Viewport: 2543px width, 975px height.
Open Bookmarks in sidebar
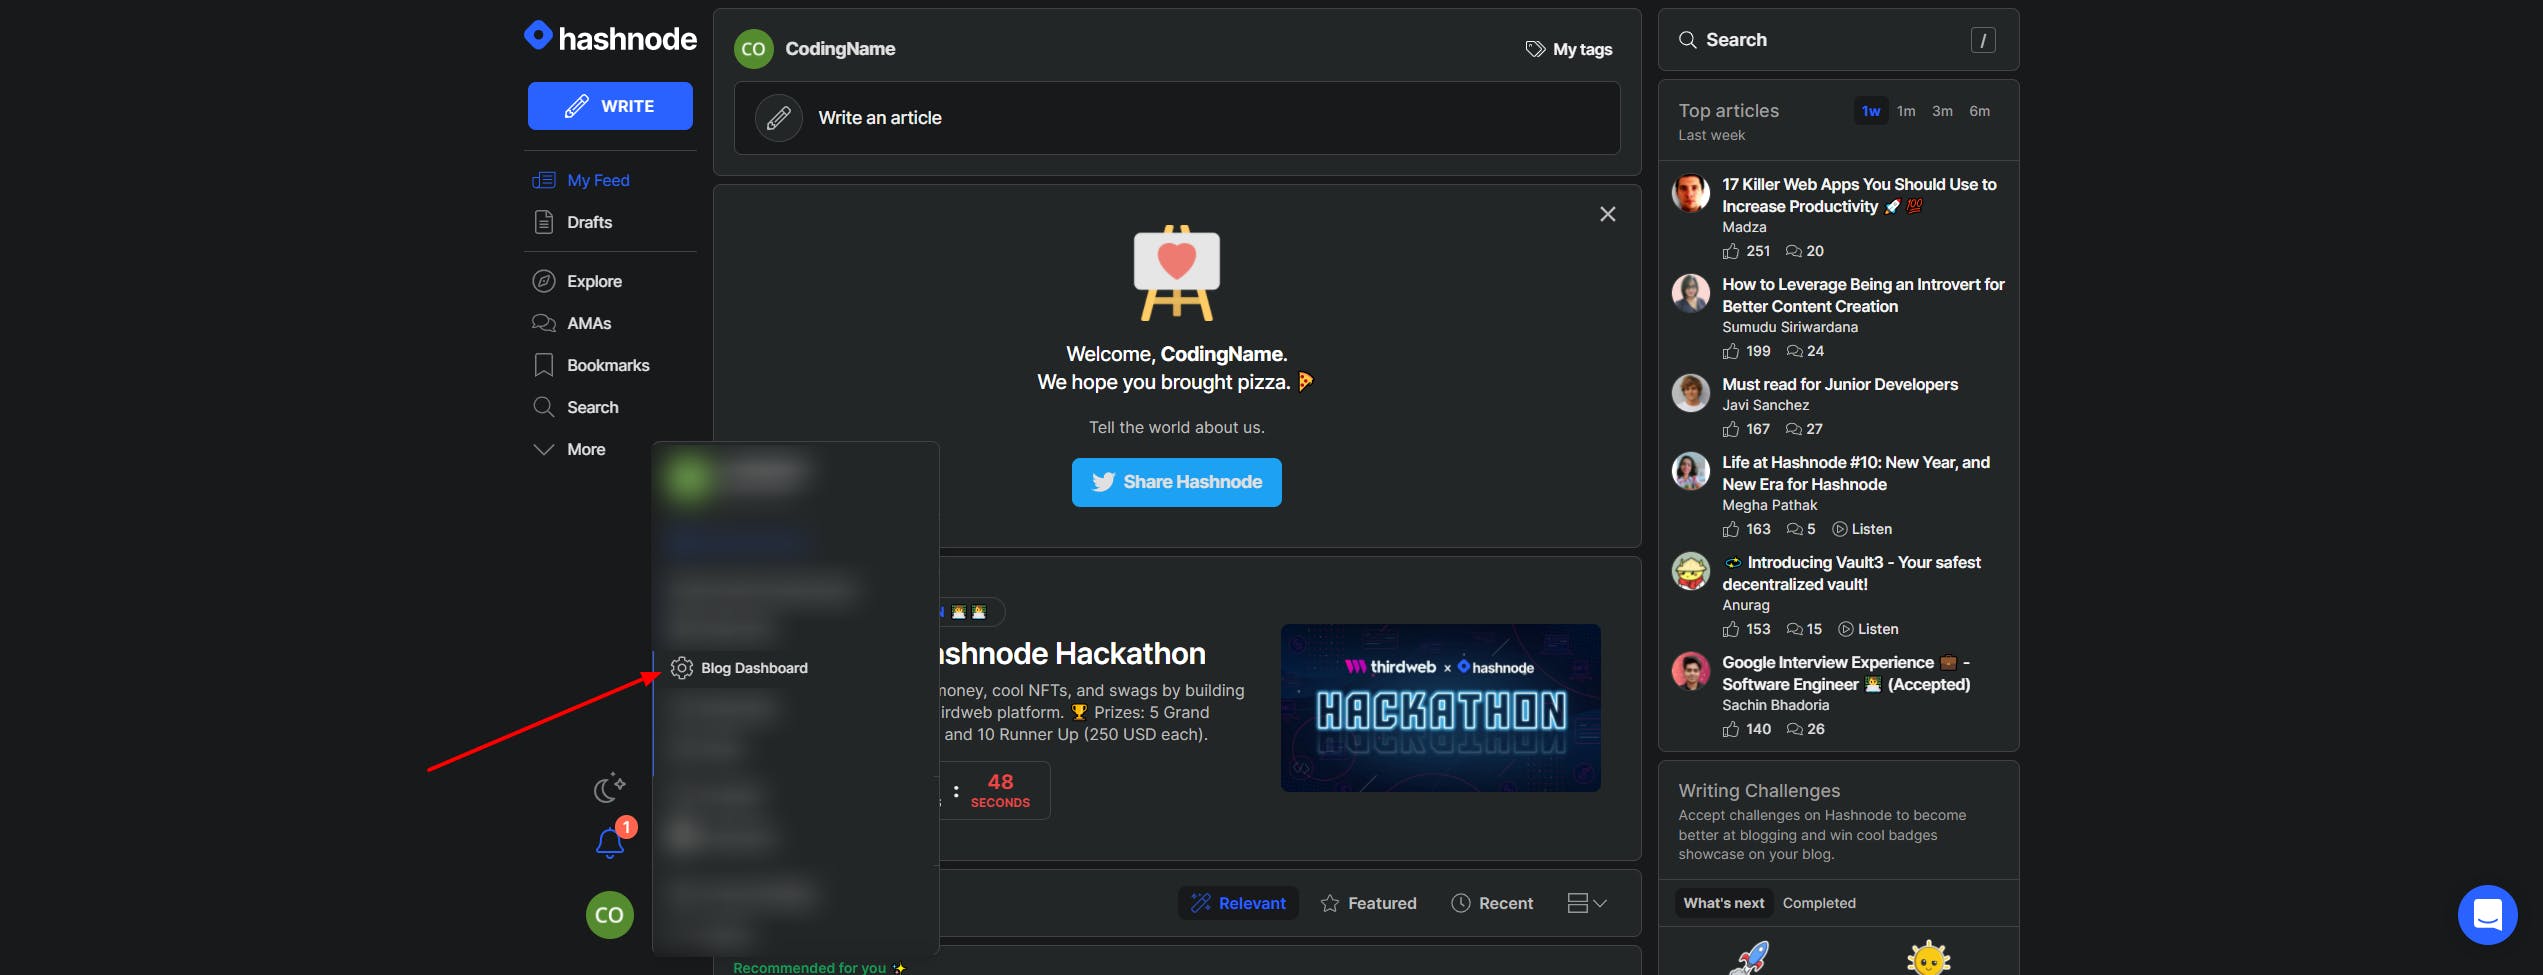(x=591, y=365)
